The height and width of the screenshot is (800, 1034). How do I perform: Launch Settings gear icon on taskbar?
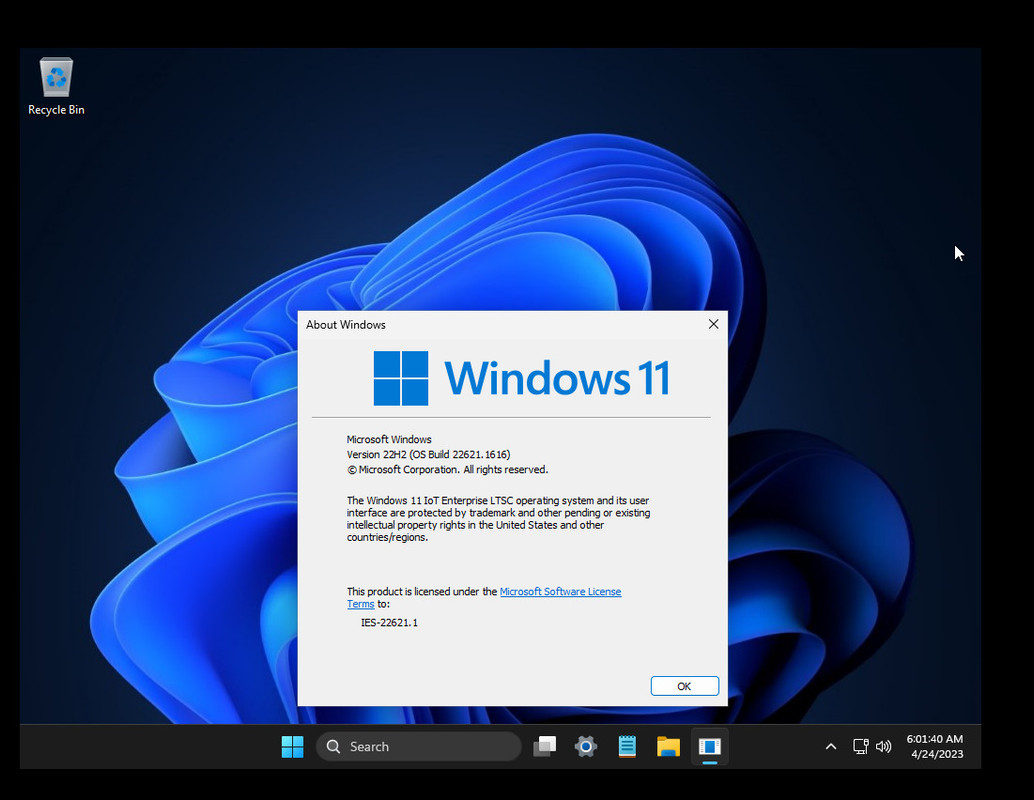(586, 747)
